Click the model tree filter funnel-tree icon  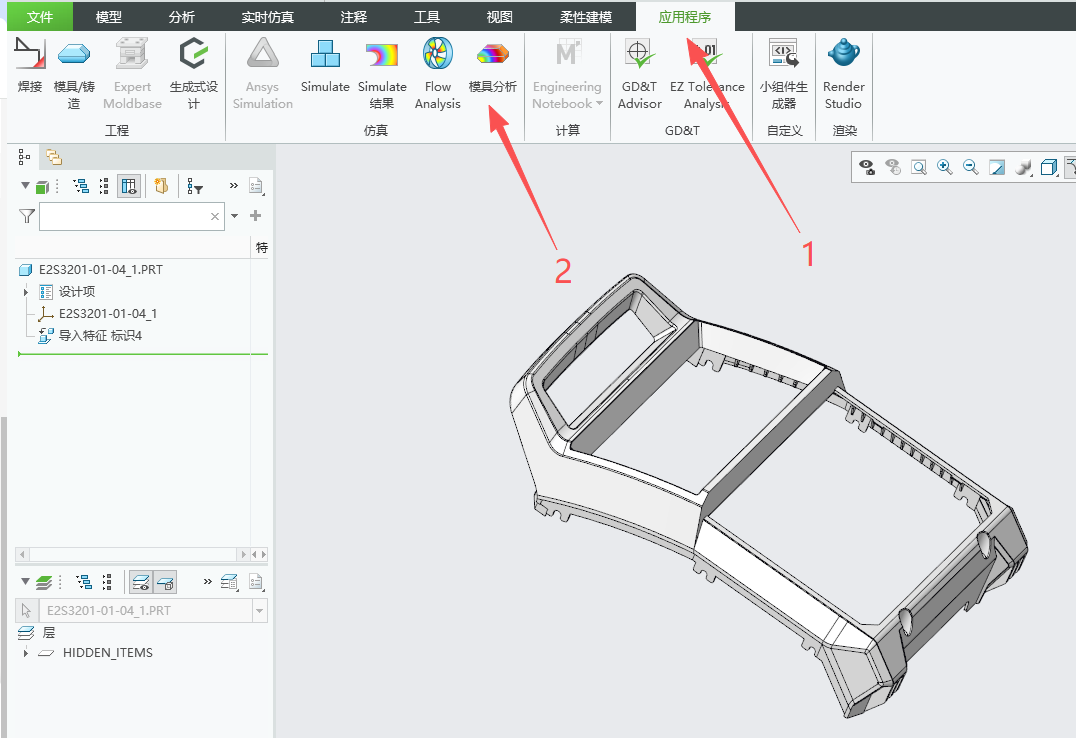tap(195, 186)
